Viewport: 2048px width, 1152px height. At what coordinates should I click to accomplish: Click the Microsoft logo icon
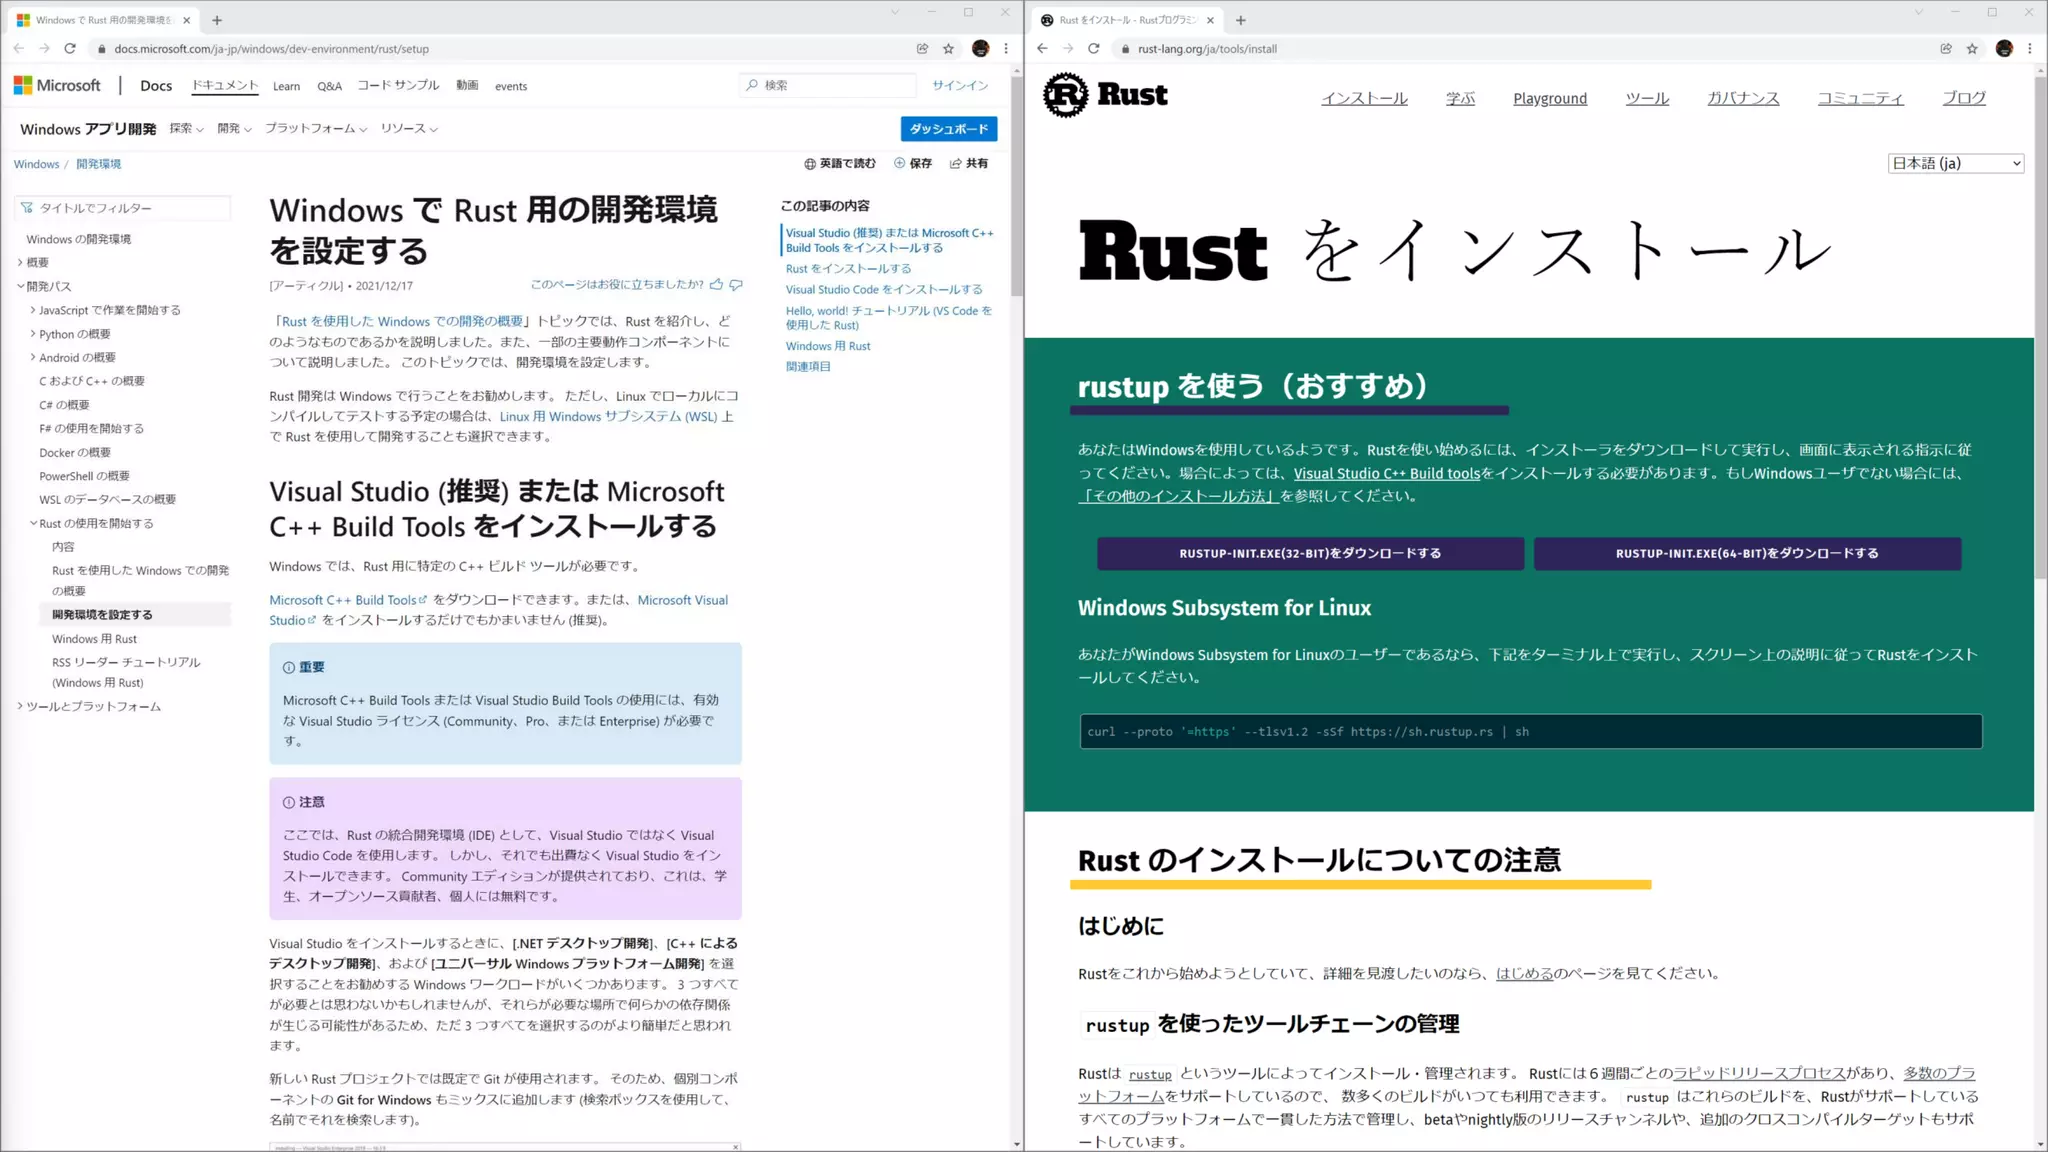[23, 86]
